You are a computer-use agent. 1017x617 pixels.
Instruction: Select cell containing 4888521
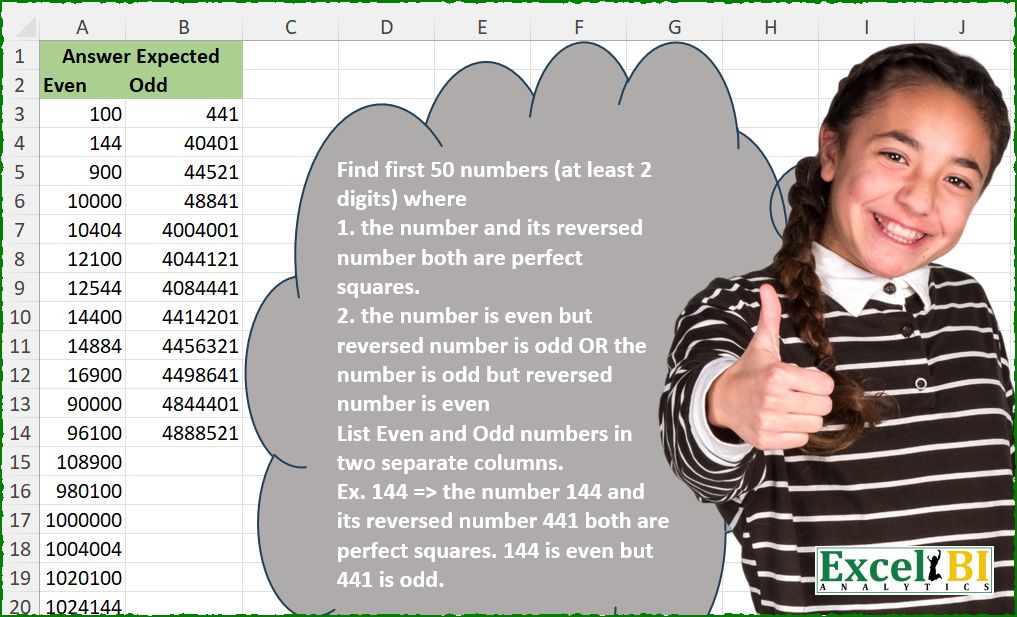pos(184,433)
